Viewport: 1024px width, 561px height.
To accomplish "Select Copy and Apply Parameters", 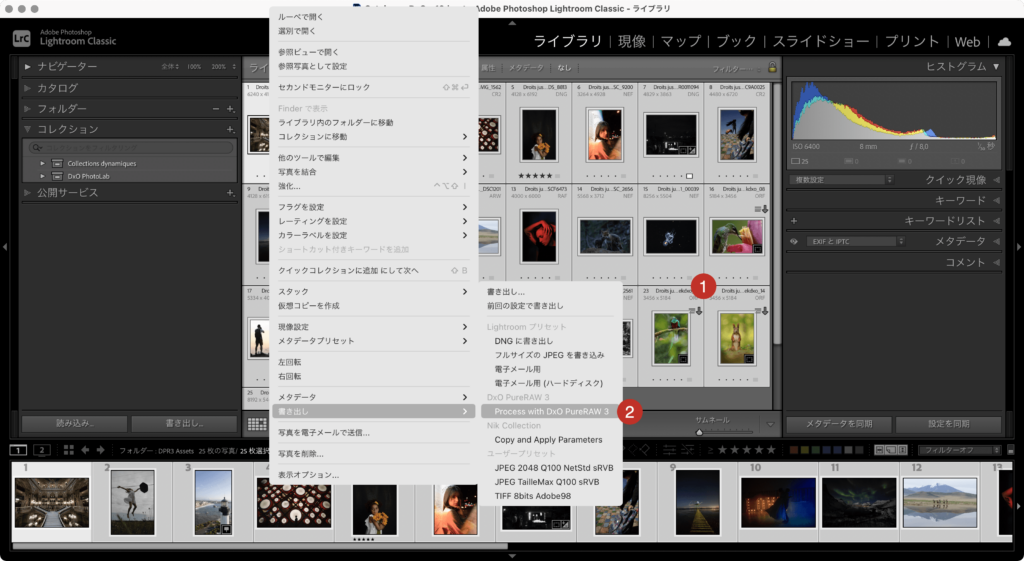I will tap(551, 440).
